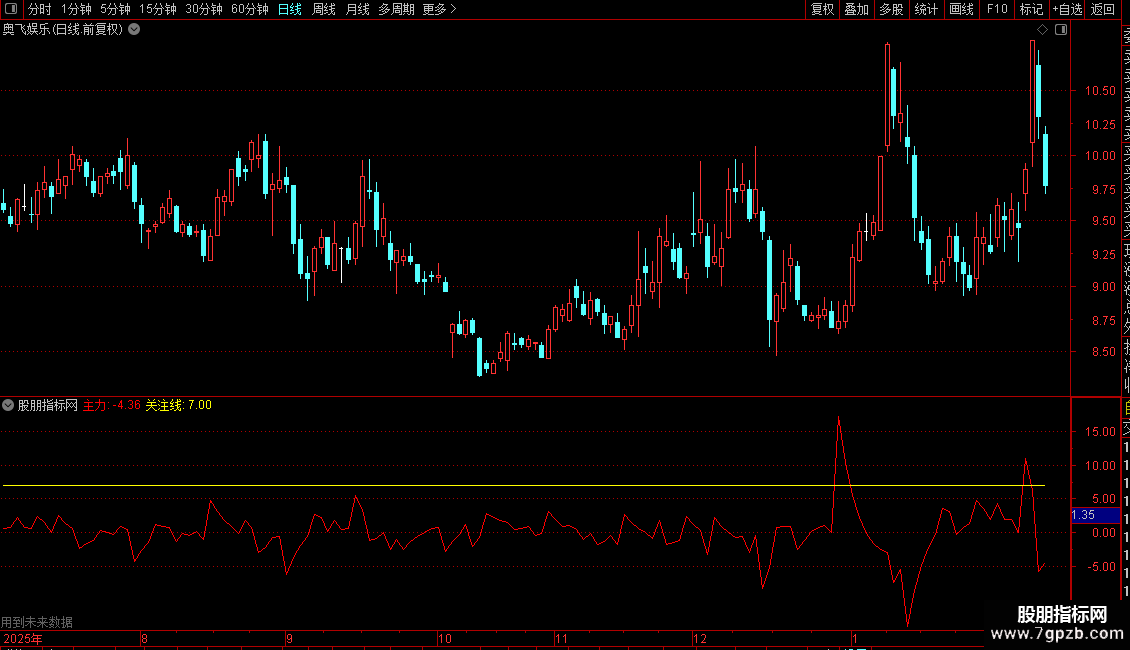The height and width of the screenshot is (650, 1130).
Task: Switch to 日线 daily chart
Action: coord(290,9)
